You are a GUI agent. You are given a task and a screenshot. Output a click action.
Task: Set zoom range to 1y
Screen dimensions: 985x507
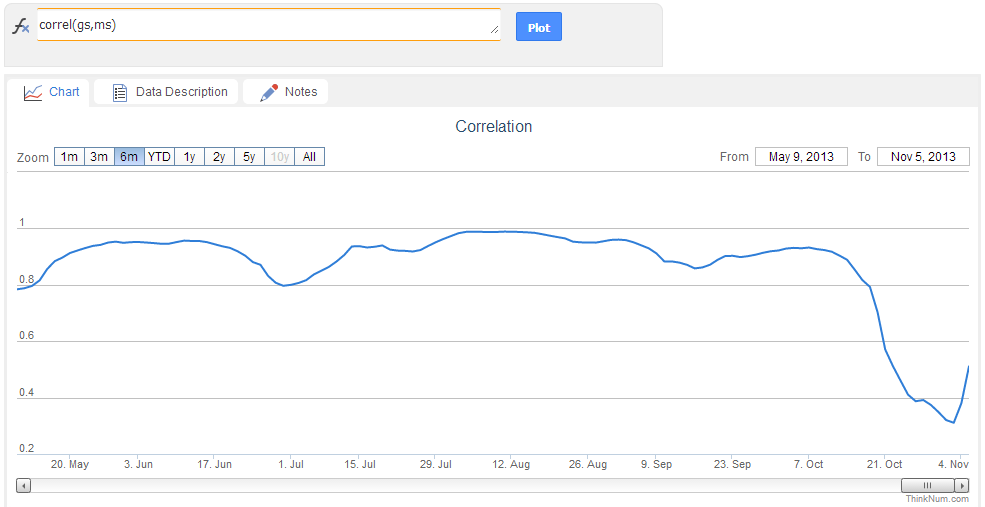[x=189, y=157]
